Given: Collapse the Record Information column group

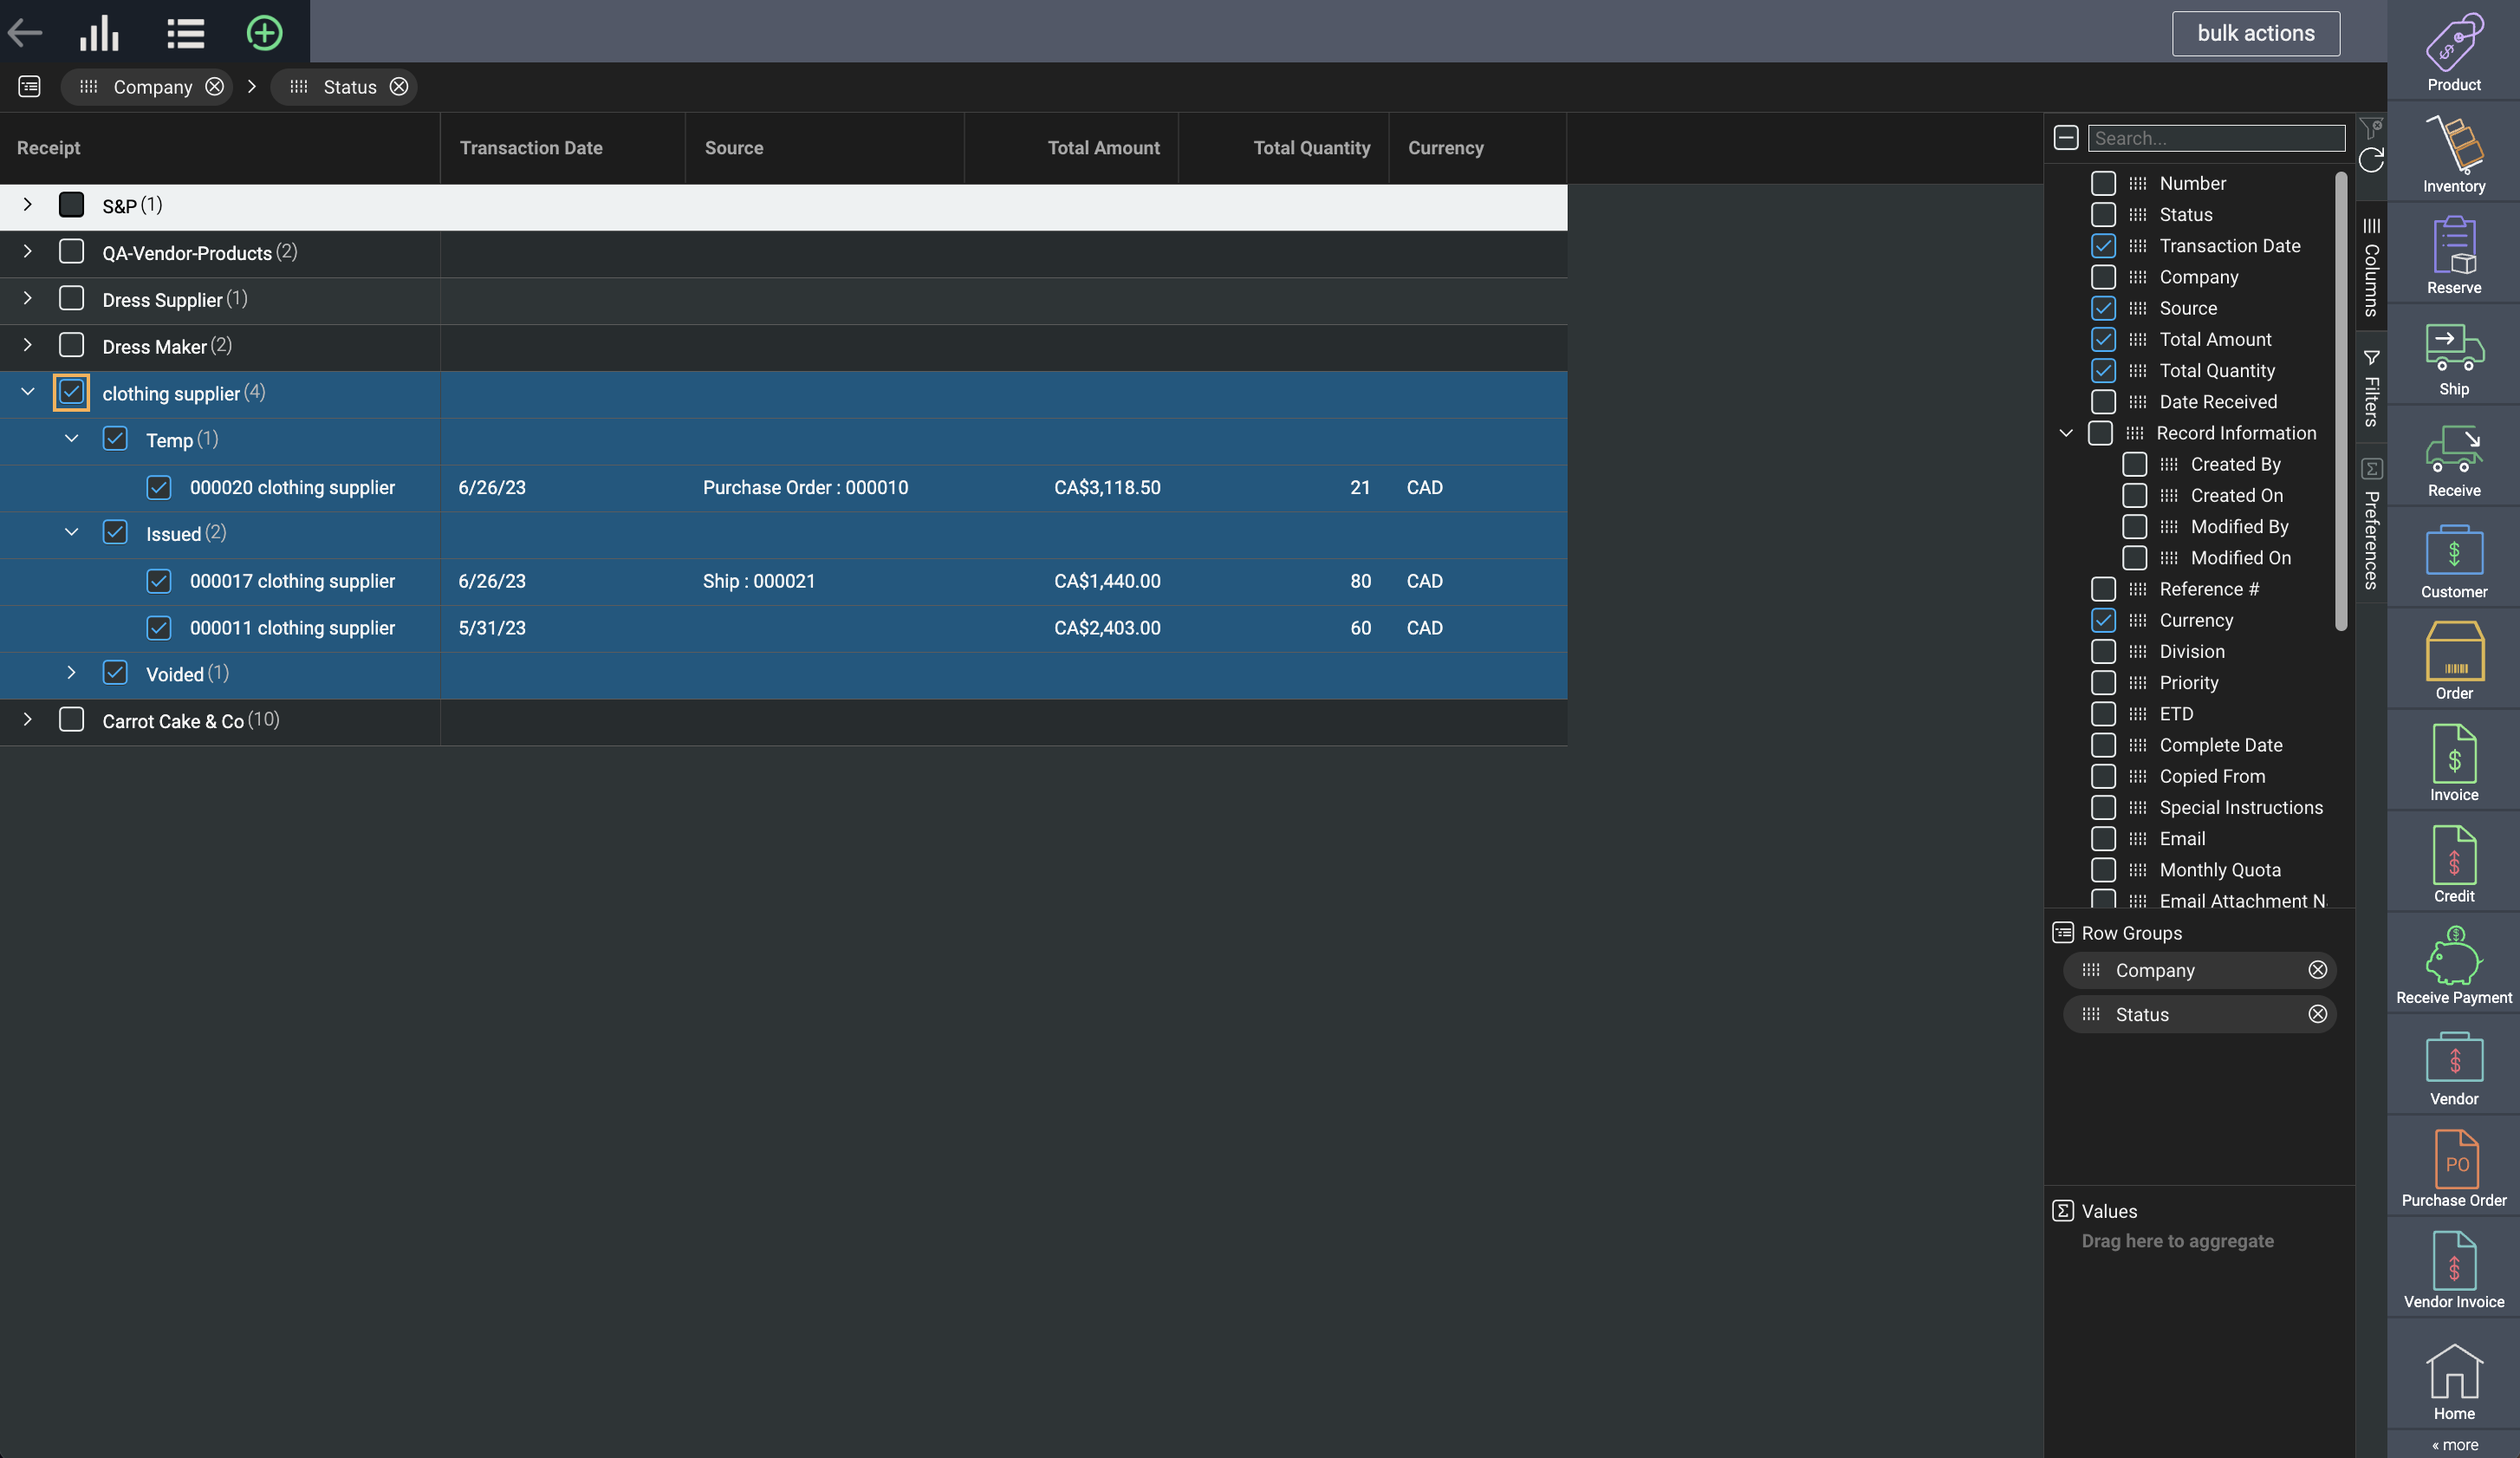Looking at the screenshot, I should coord(2066,433).
